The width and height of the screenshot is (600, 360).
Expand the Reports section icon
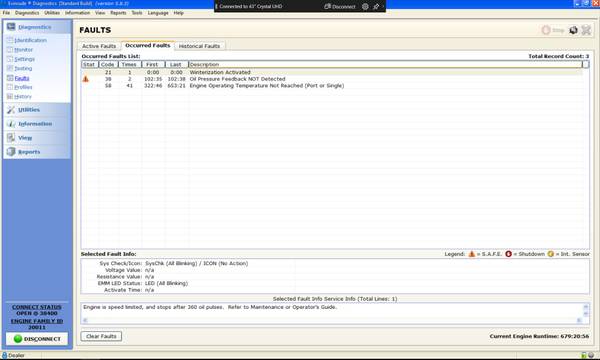pyautogui.click(x=11, y=151)
